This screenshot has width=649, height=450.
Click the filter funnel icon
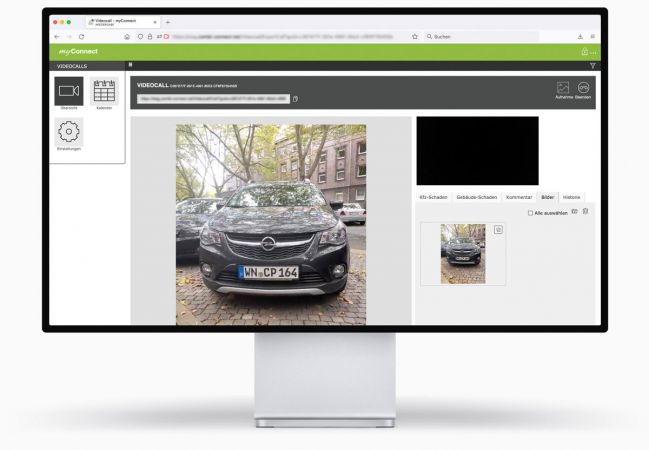[593, 66]
